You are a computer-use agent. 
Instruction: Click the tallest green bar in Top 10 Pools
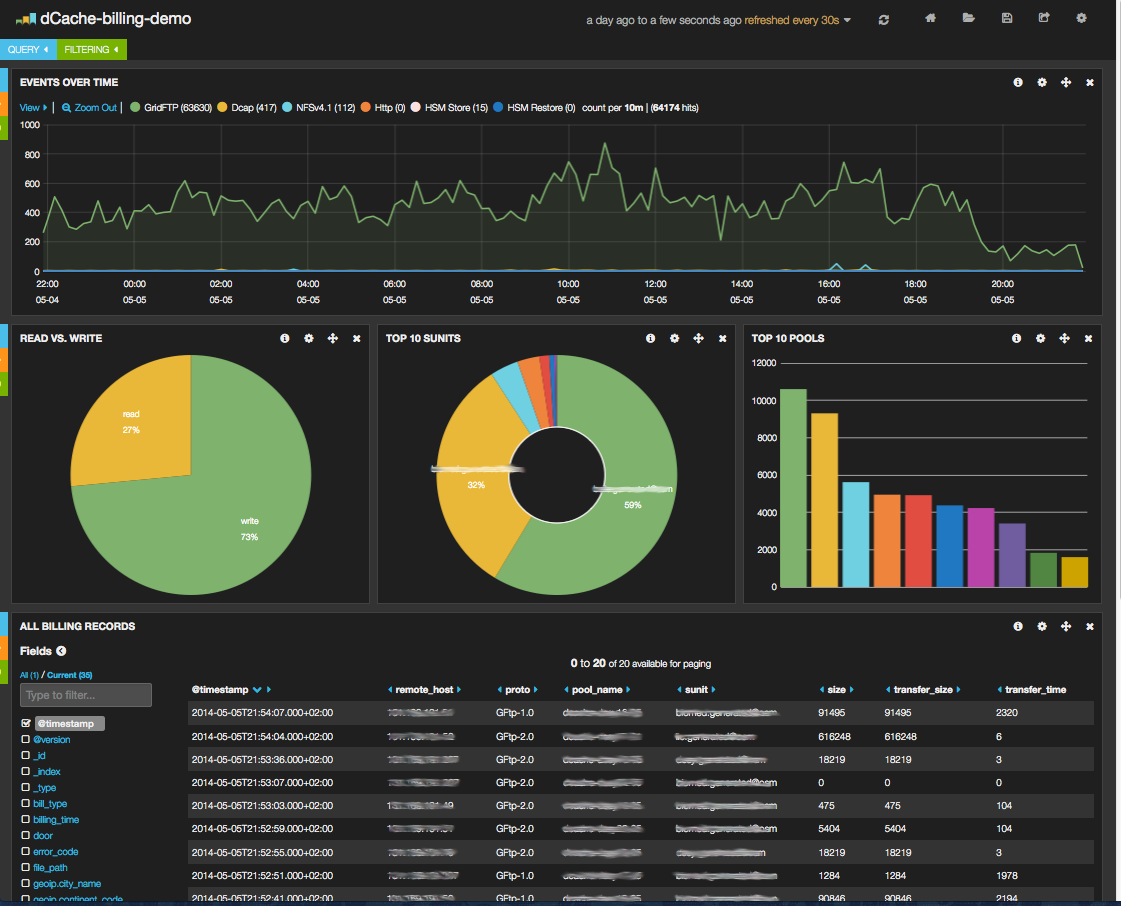point(793,488)
